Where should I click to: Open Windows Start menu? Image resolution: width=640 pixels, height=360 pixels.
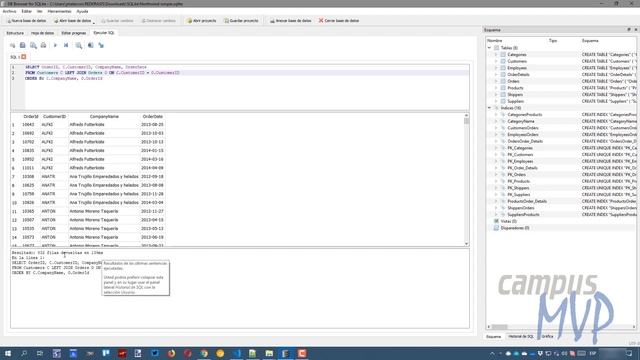pos(8,353)
